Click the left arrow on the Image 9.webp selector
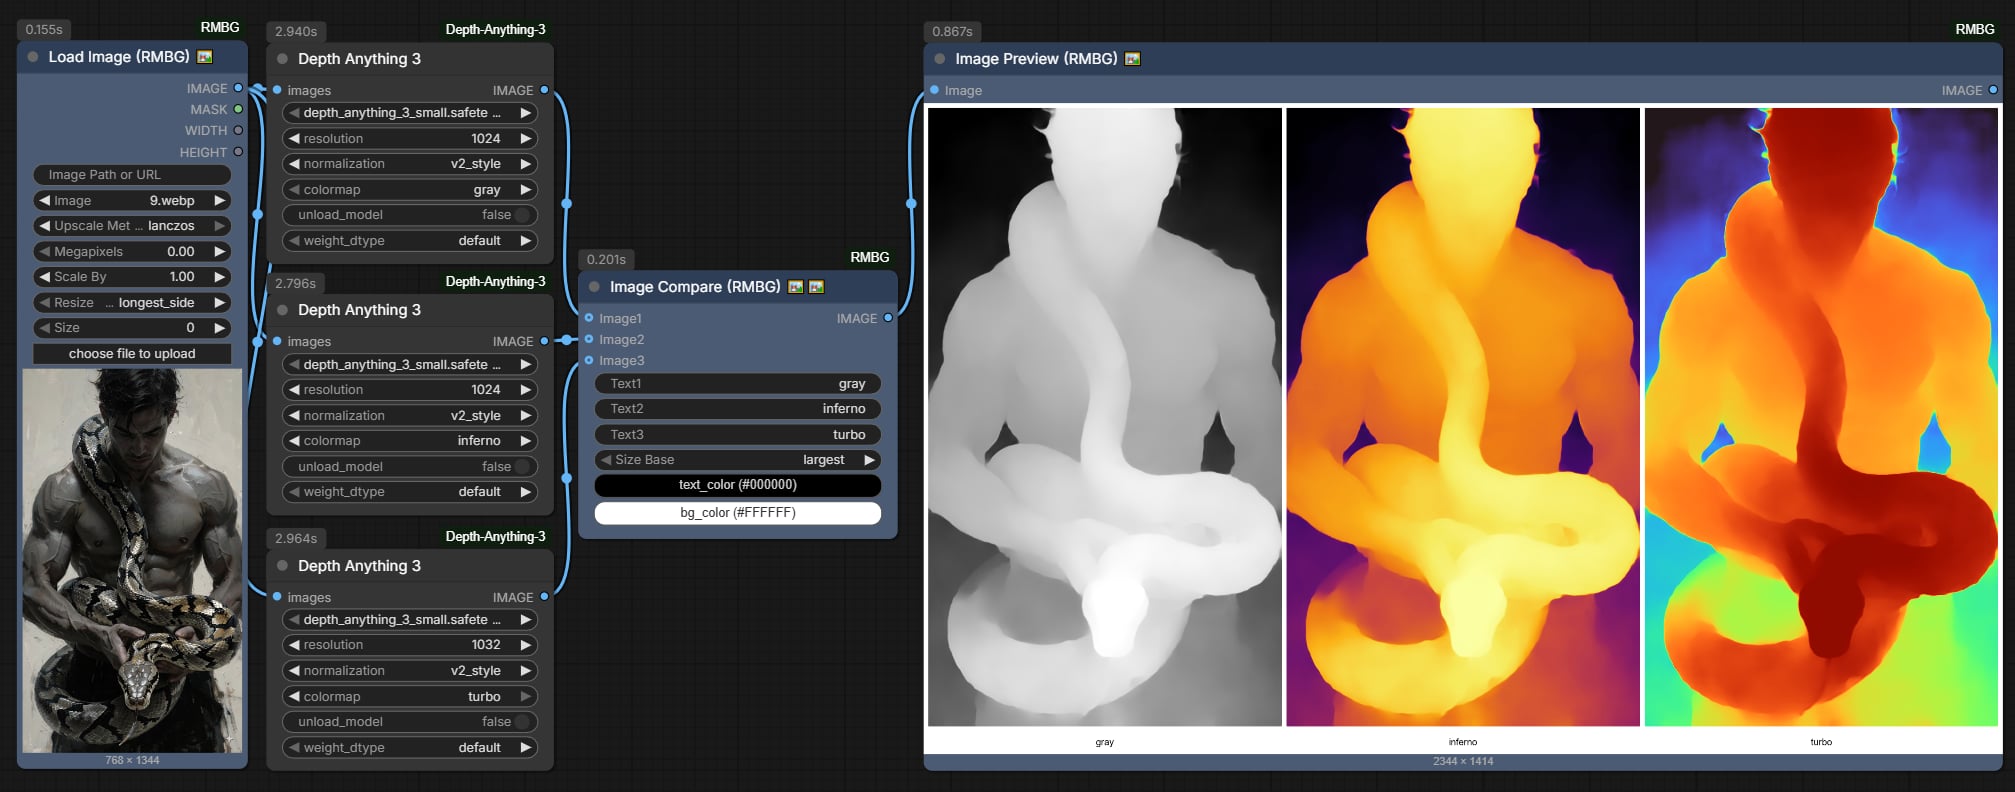The height and width of the screenshot is (792, 2015). point(45,201)
